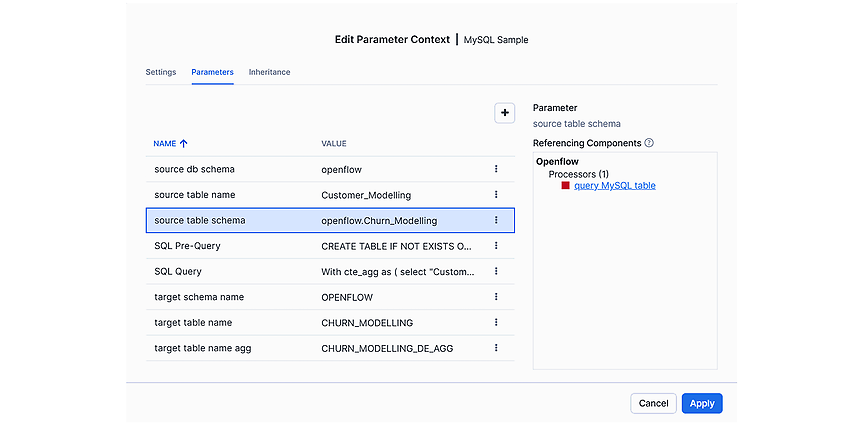The image size is (850, 425).
Task: Add a new parameter with plus button
Action: tap(505, 113)
